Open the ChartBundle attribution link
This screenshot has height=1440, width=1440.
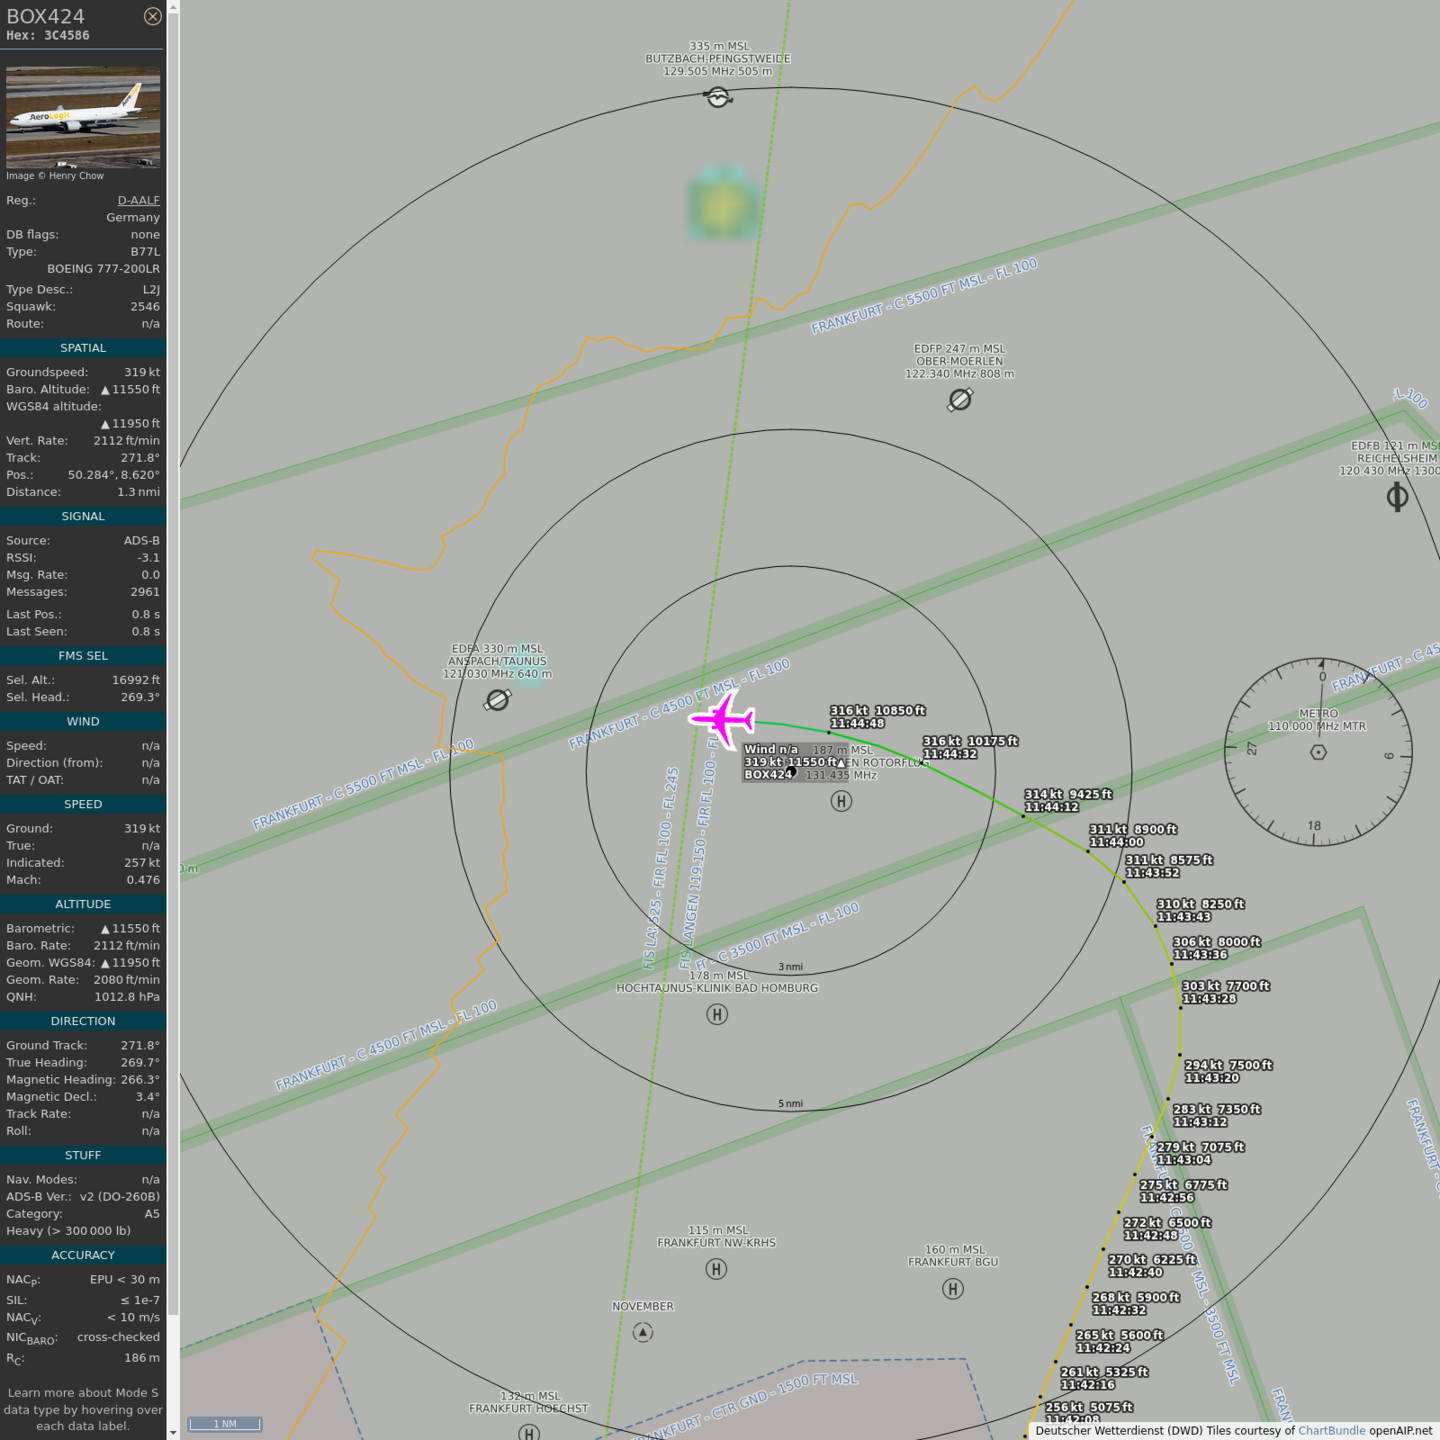coord(1331,1430)
